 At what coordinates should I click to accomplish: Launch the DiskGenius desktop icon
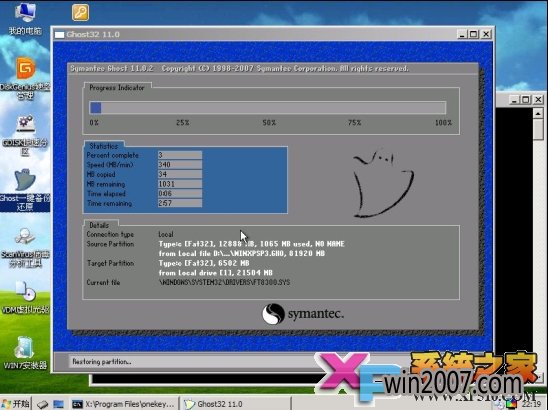tap(25, 79)
